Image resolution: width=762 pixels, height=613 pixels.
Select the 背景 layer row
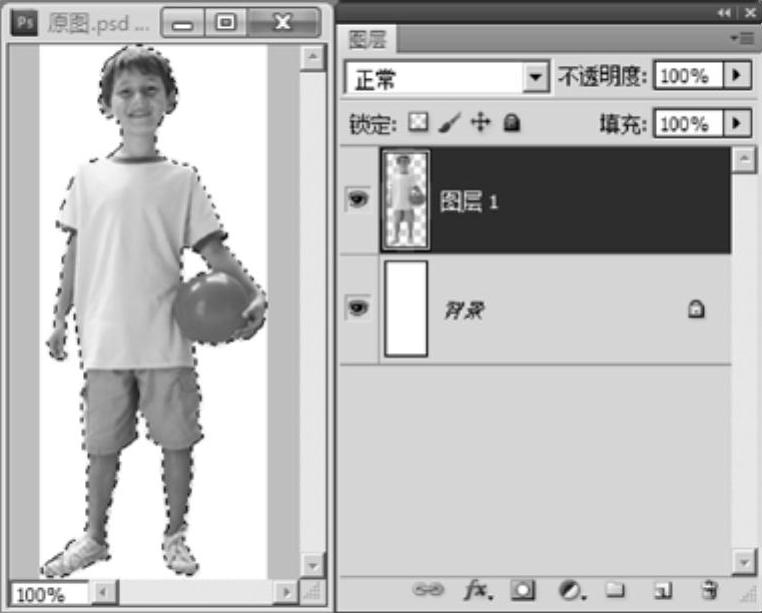click(x=560, y=310)
